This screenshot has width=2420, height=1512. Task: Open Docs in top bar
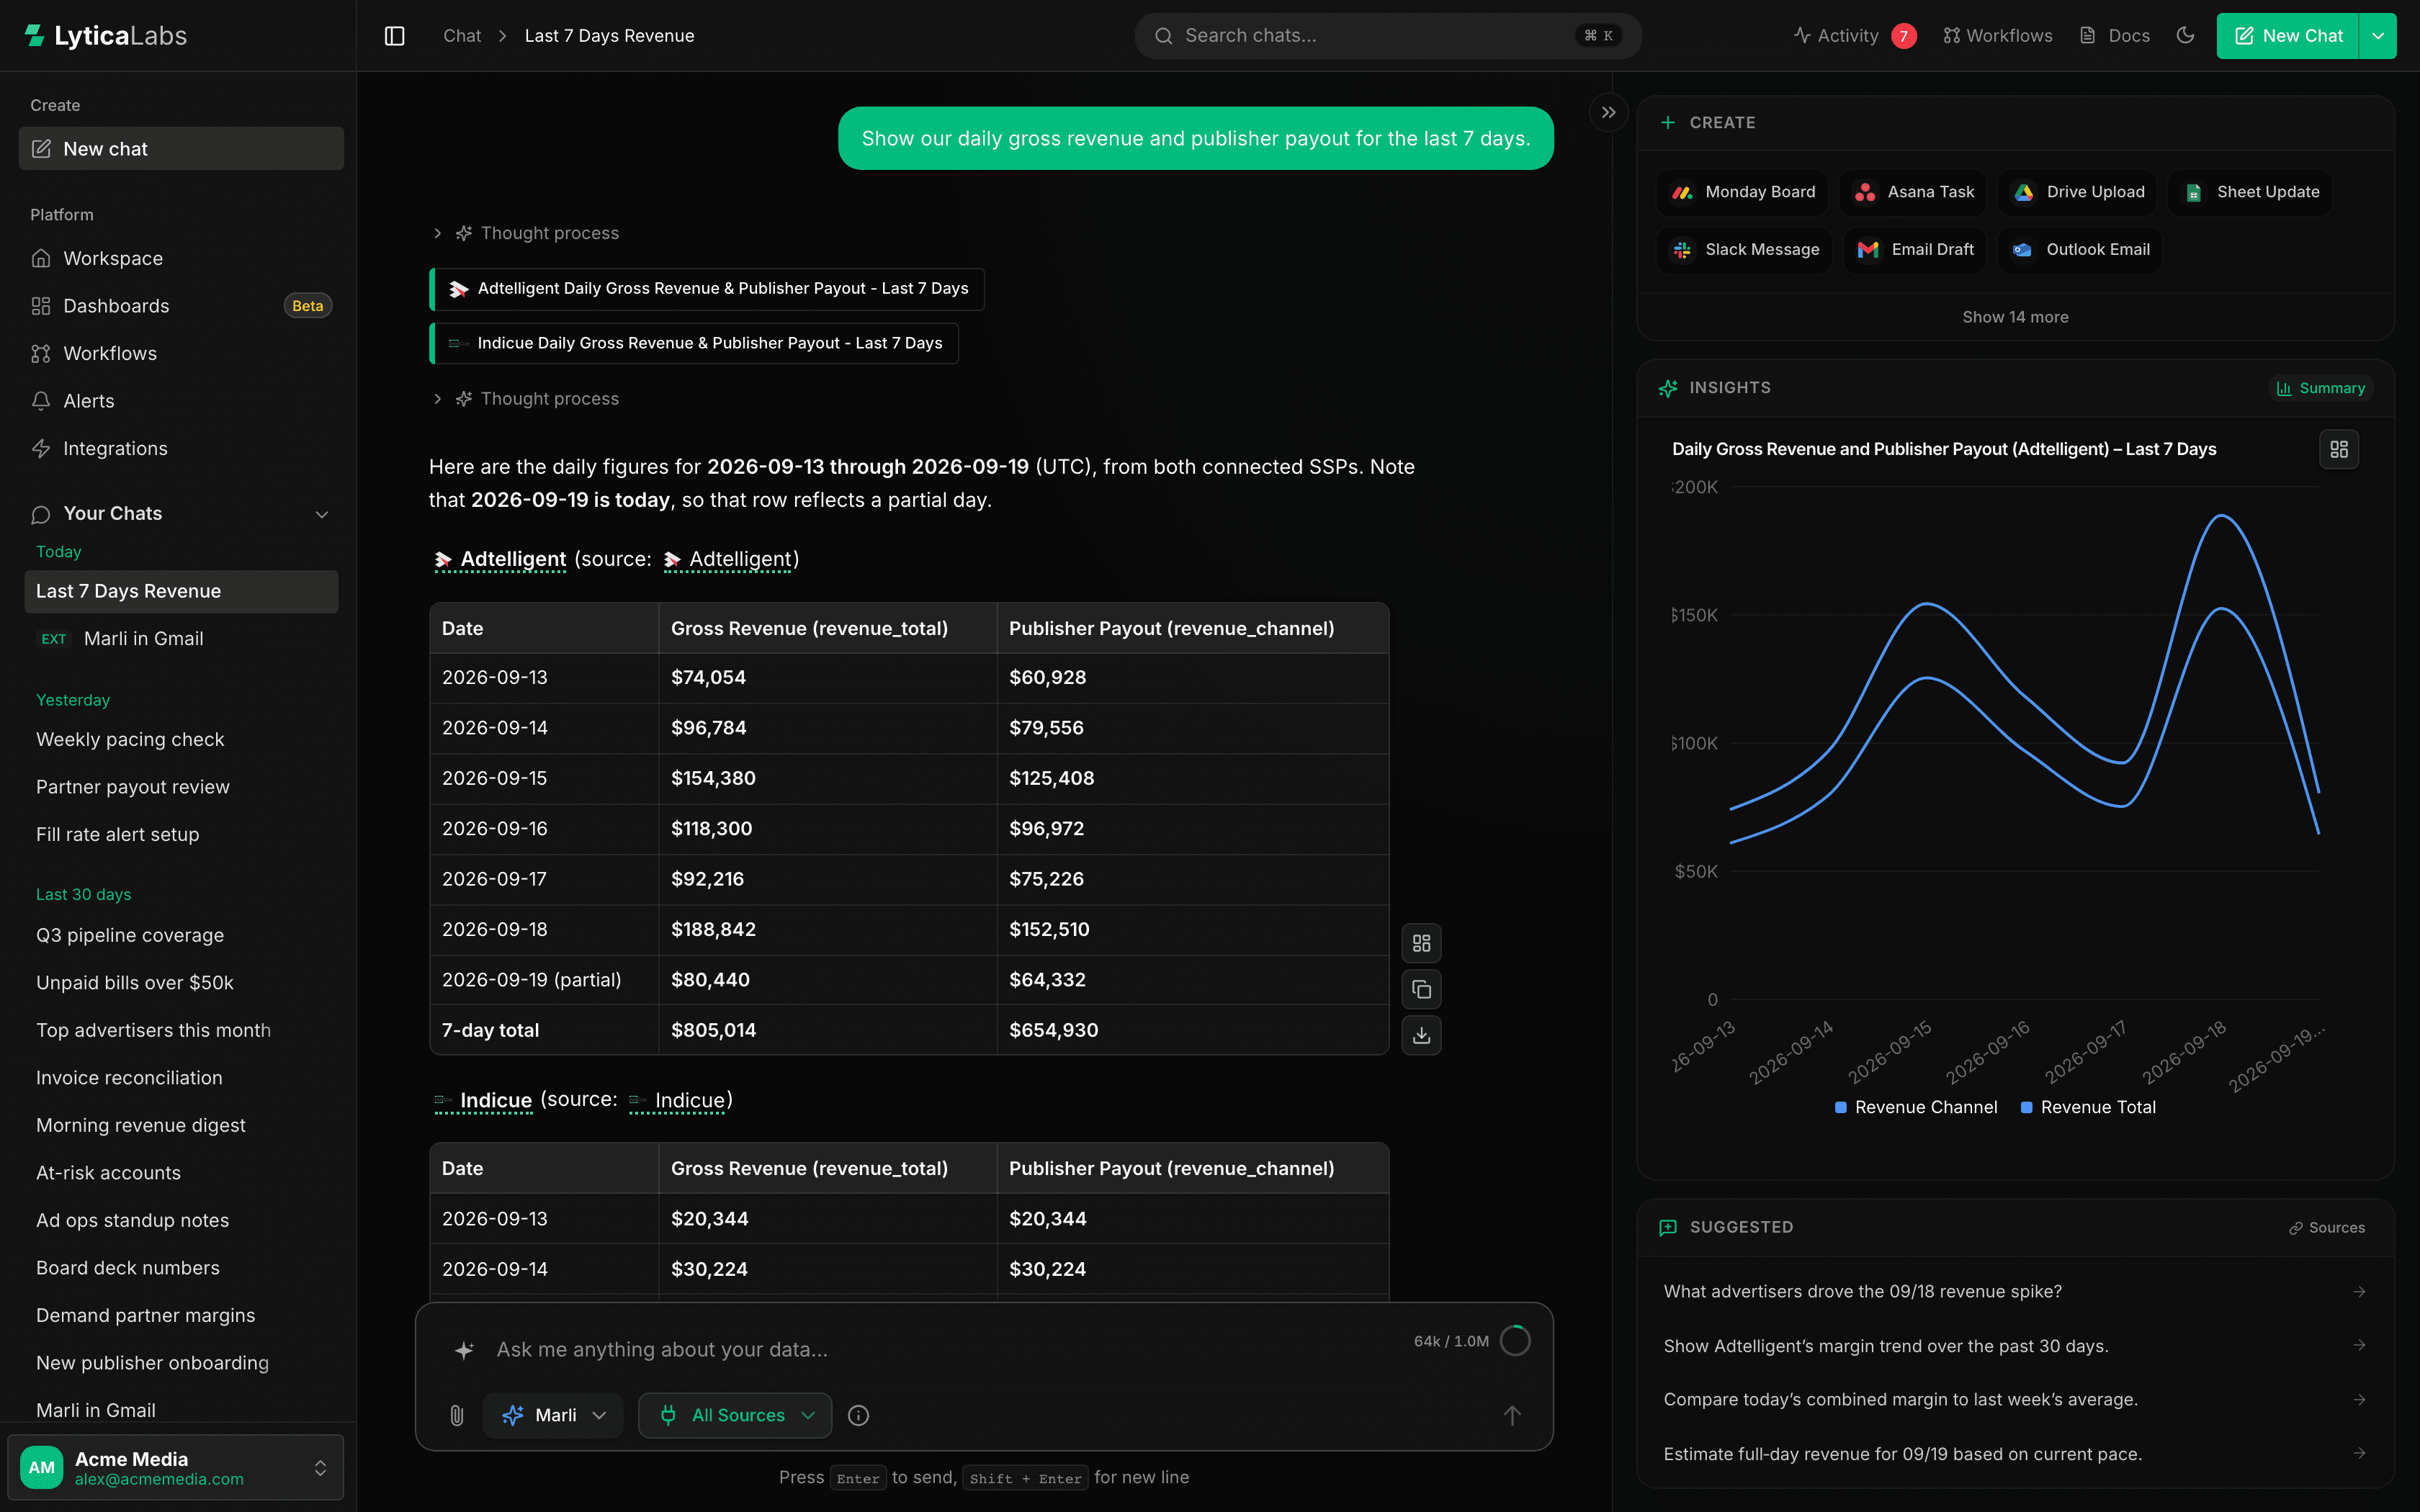2114,36
